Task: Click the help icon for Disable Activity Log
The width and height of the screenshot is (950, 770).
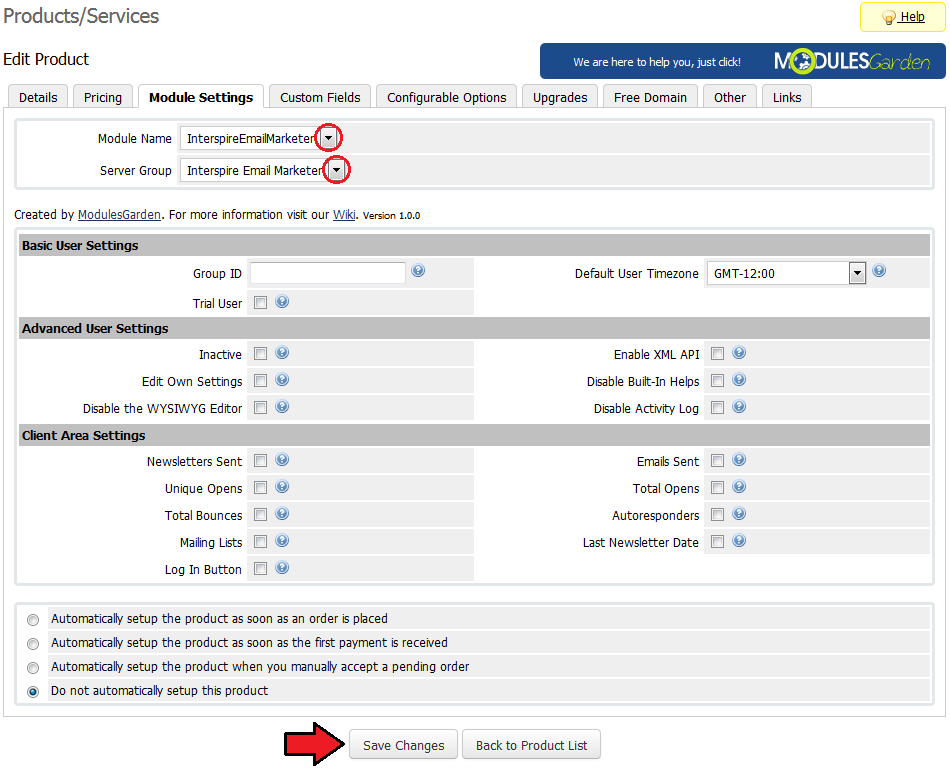Action: pyautogui.click(x=739, y=407)
